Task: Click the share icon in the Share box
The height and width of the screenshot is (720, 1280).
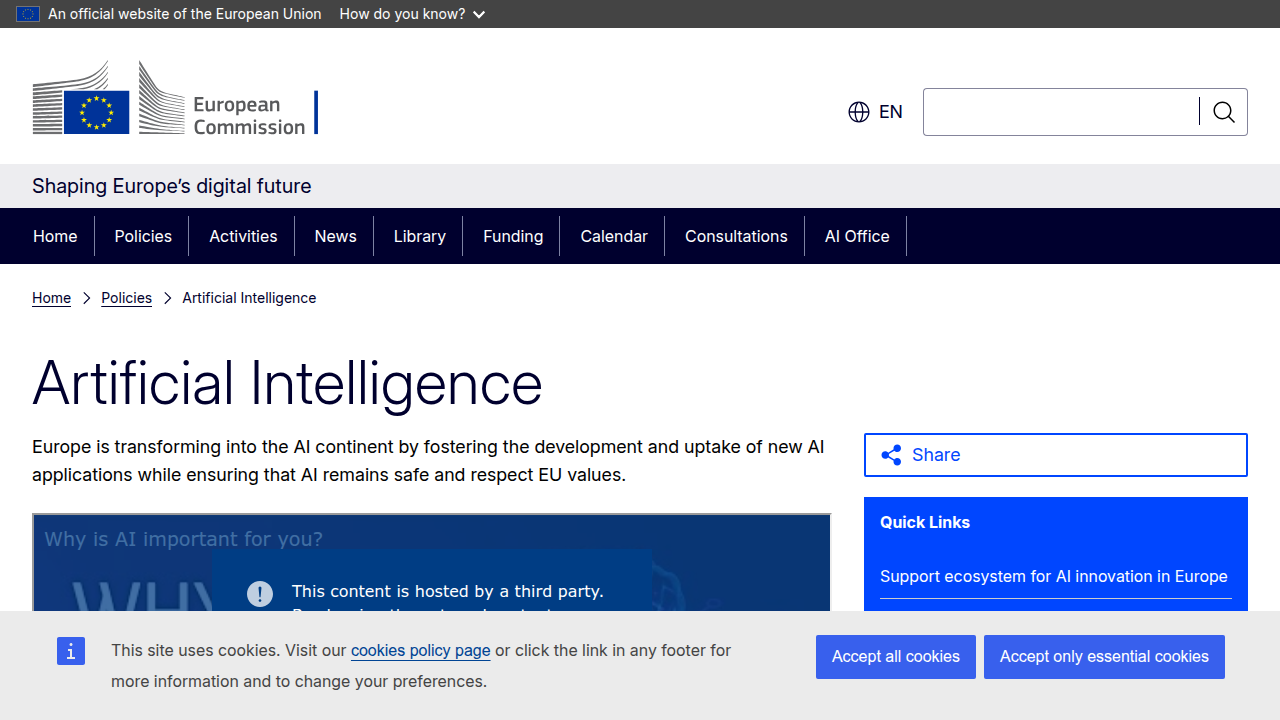Action: pos(891,455)
